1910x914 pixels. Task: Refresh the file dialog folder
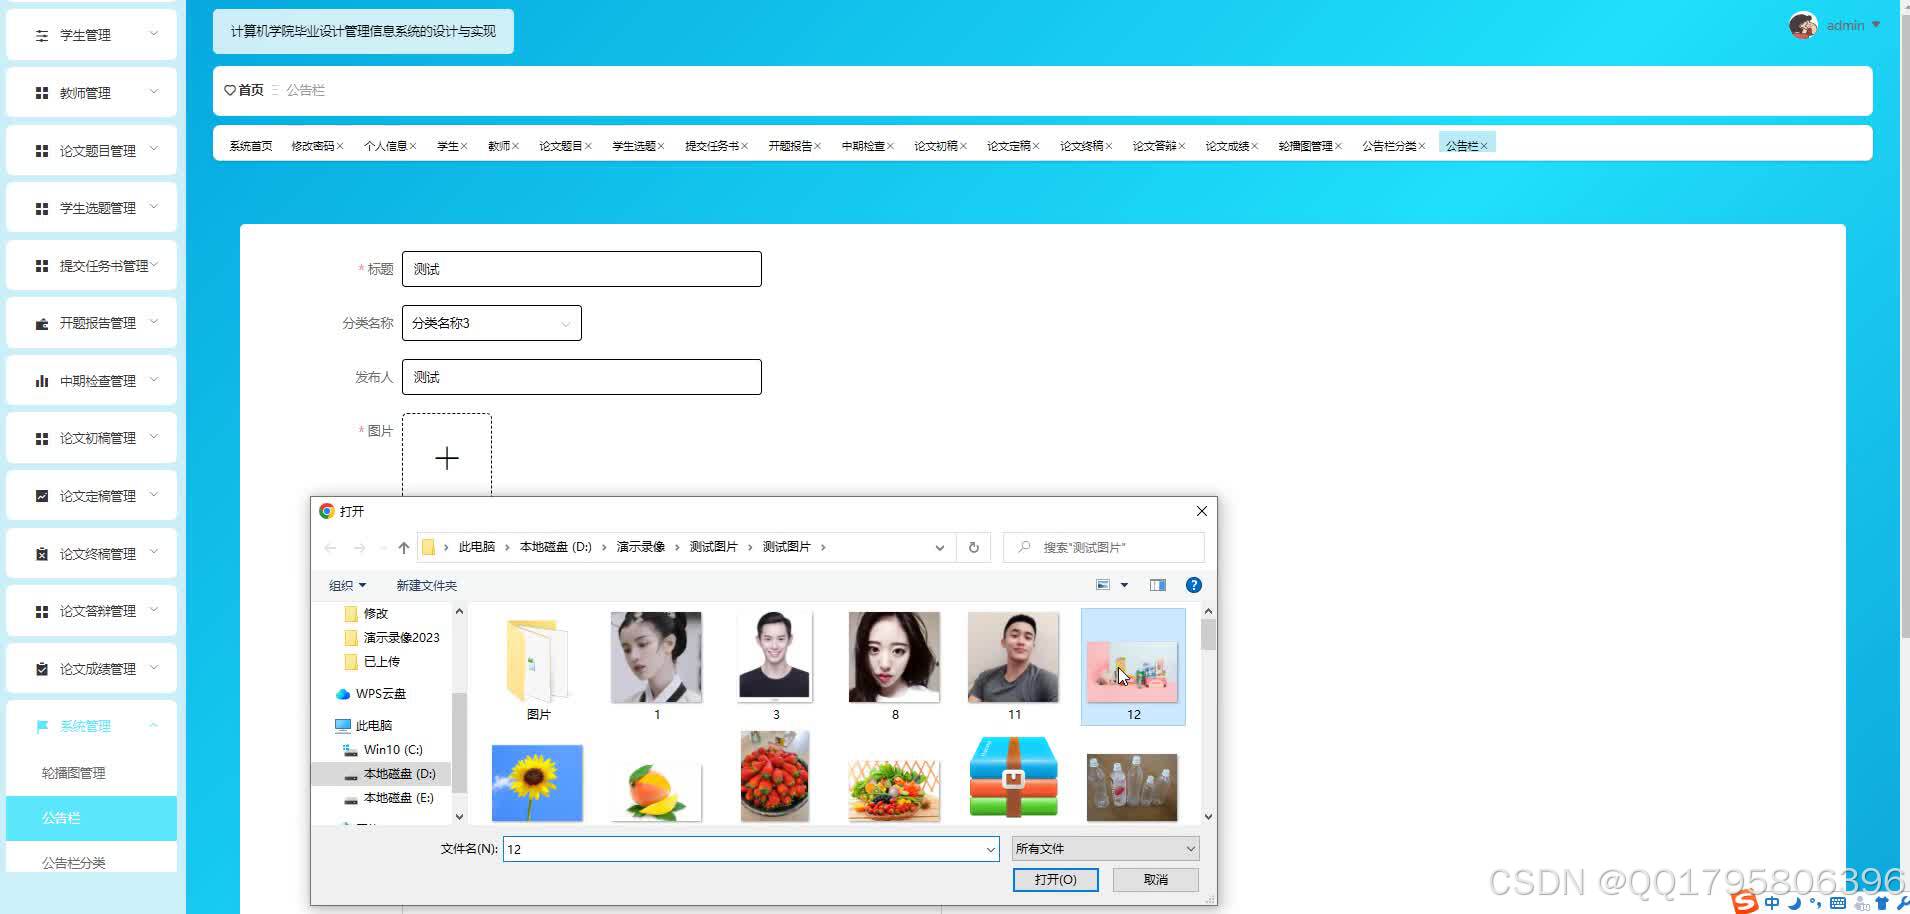coord(973,547)
